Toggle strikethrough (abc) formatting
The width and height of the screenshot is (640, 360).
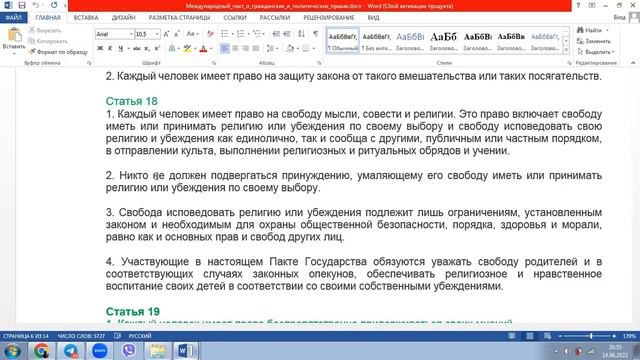[x=136, y=48]
